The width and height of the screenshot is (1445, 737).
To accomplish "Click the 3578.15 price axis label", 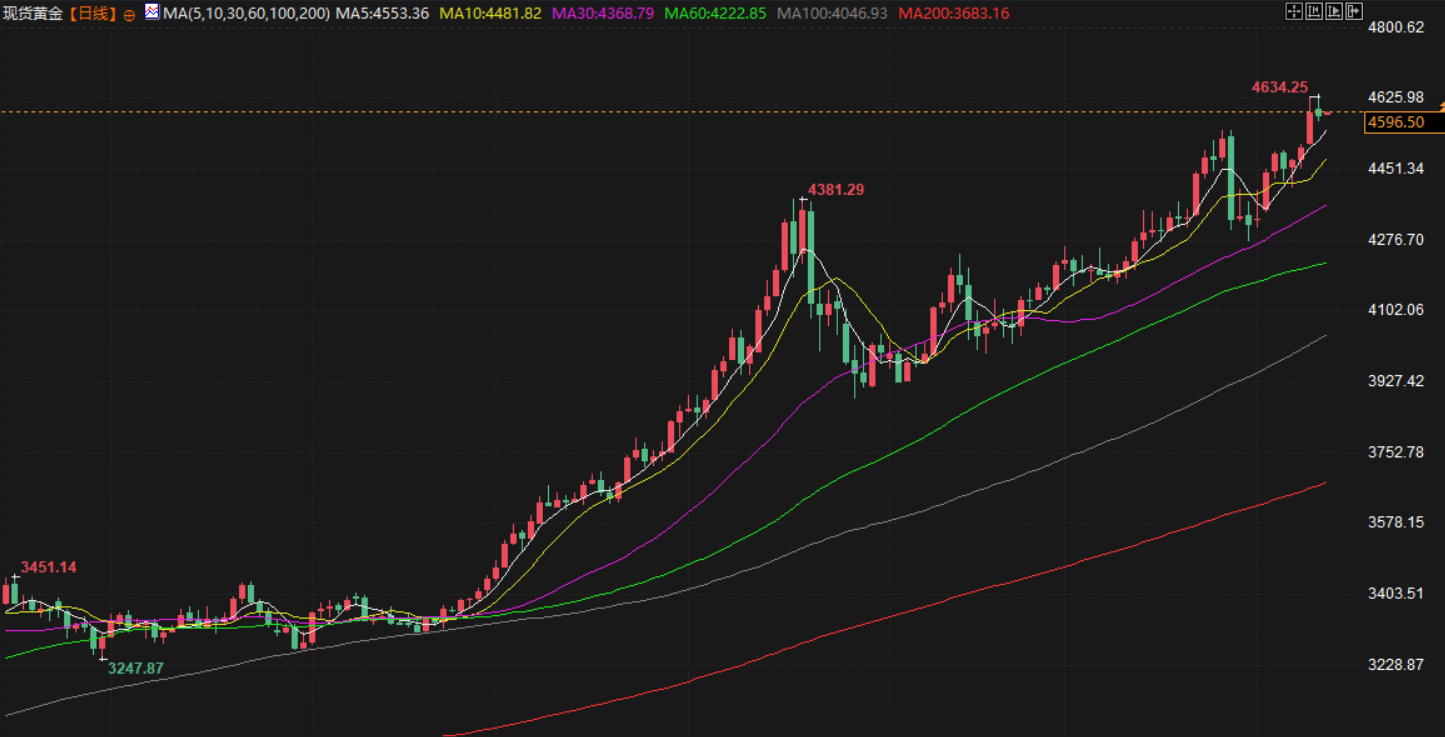I will pos(1396,522).
